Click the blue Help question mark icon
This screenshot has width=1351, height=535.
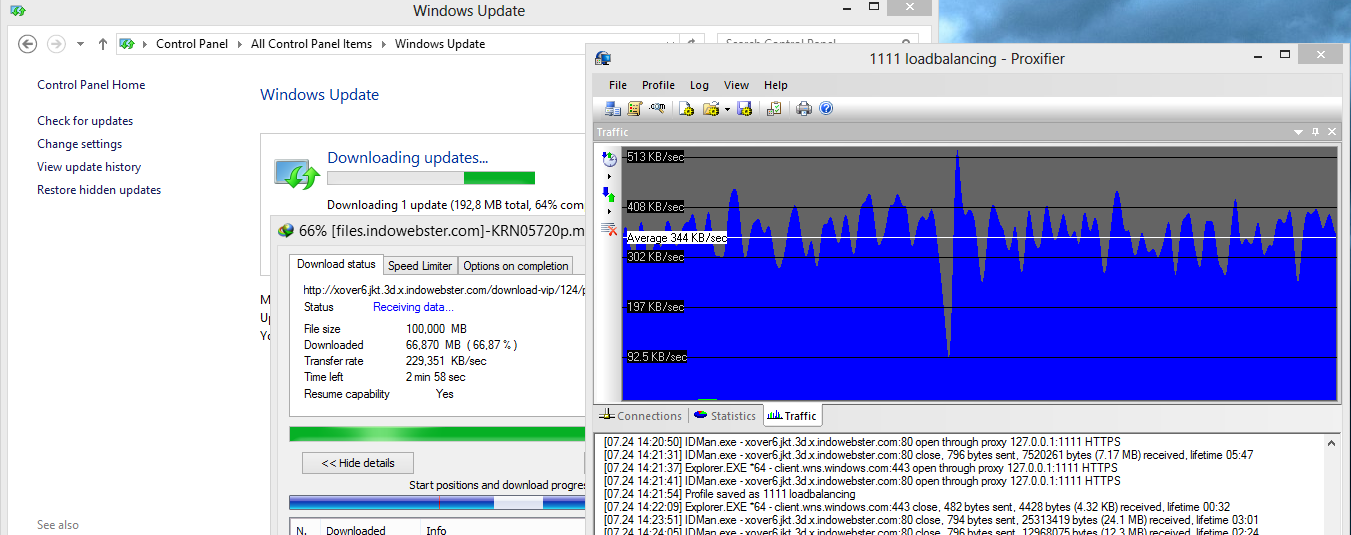click(826, 108)
